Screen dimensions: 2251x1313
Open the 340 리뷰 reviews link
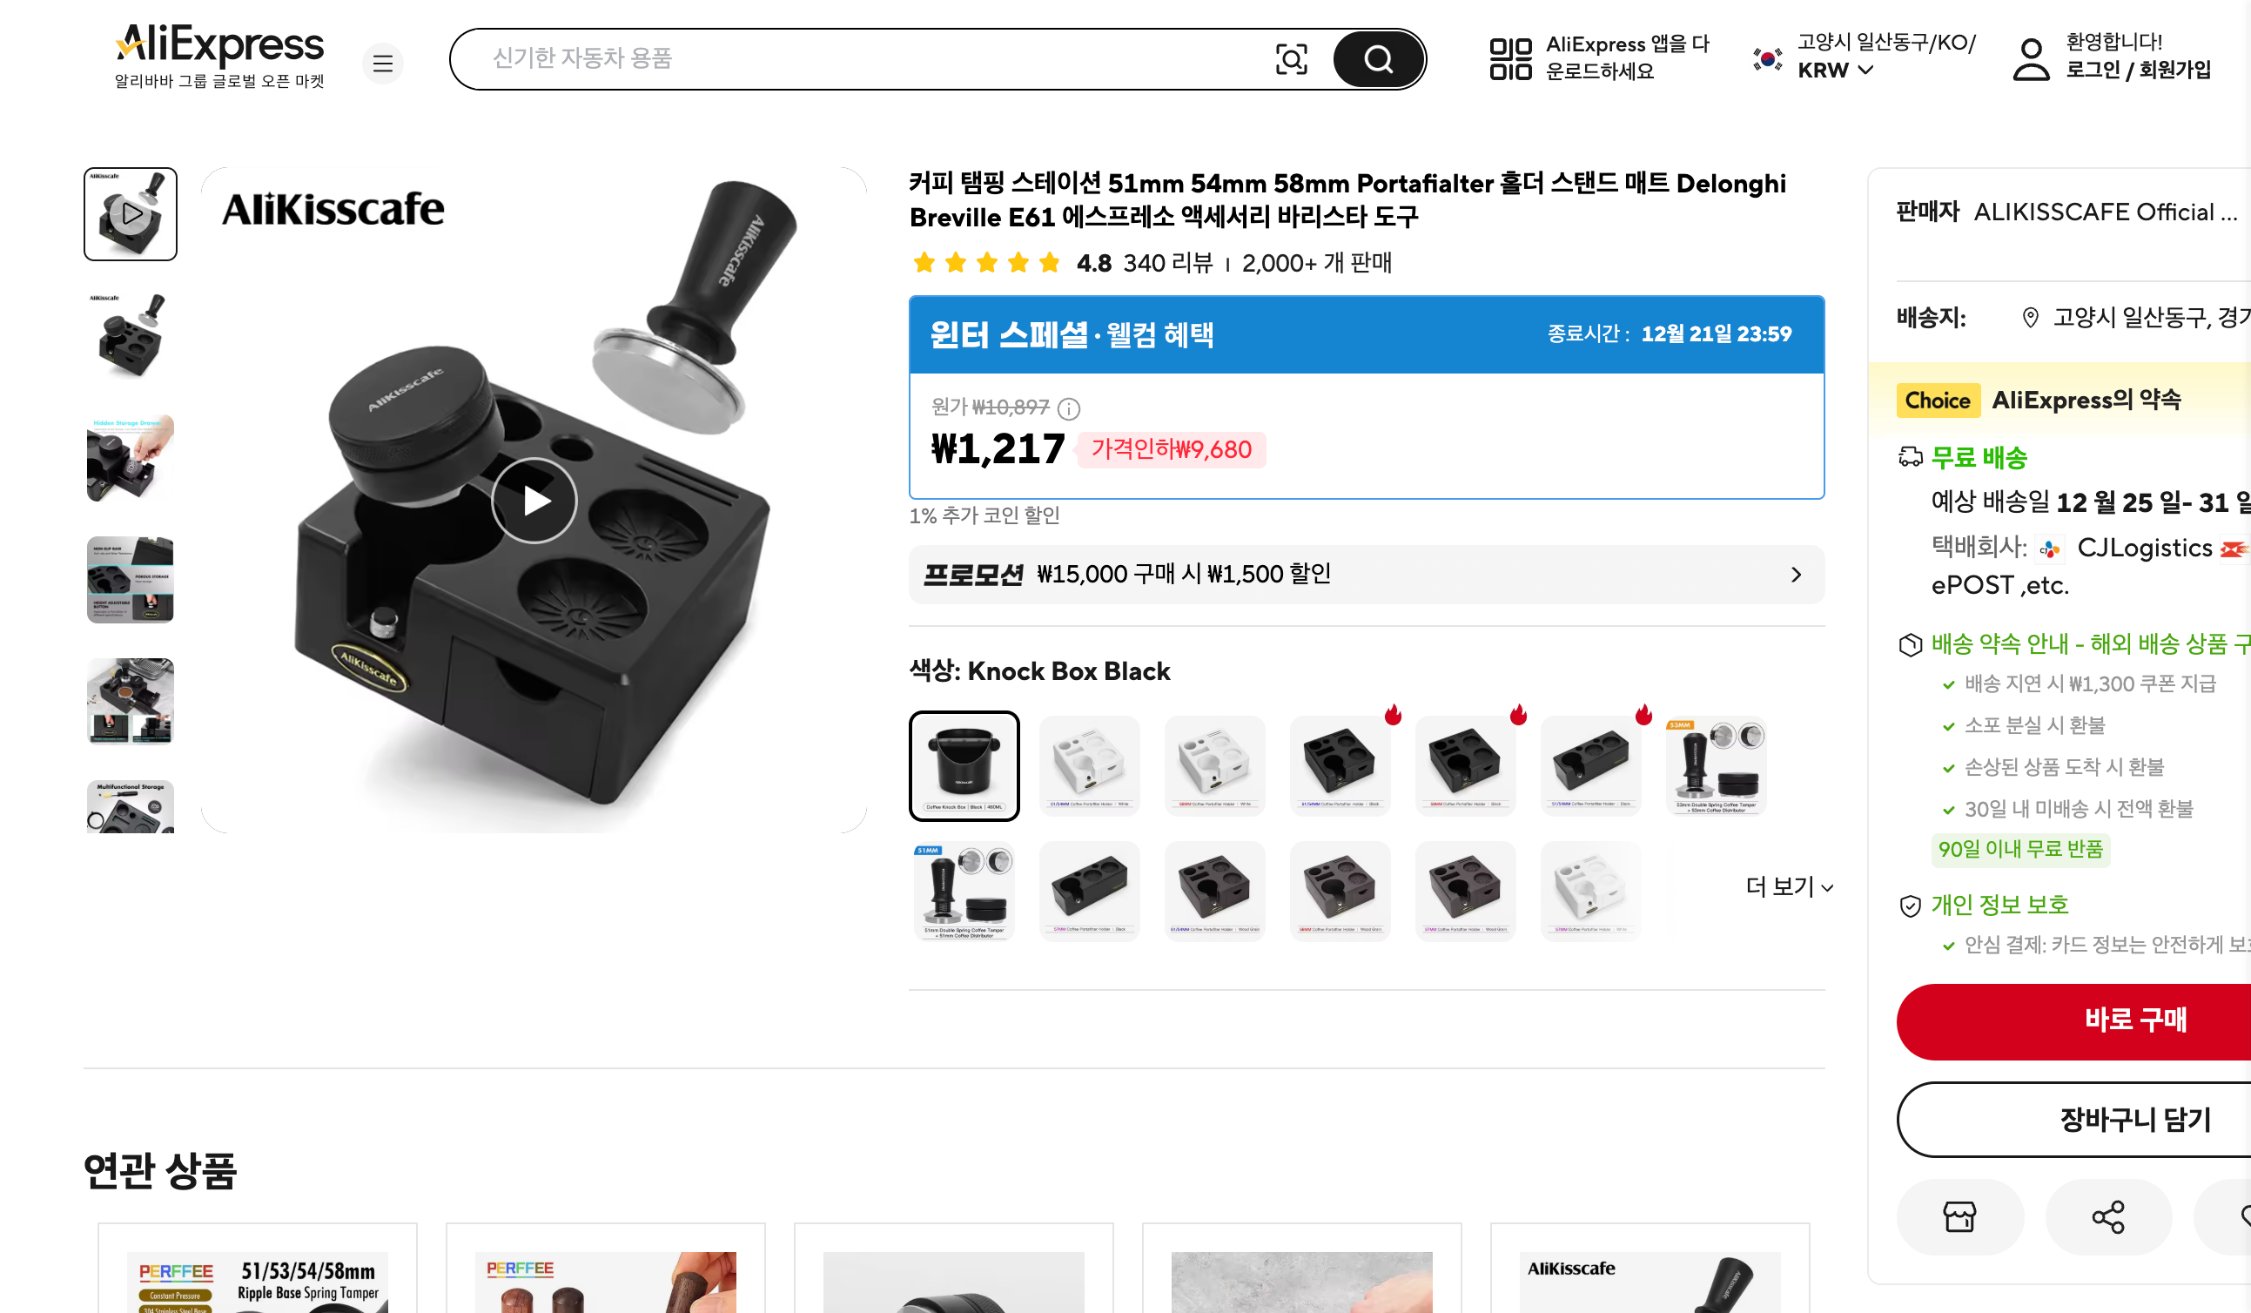[x=1167, y=263]
